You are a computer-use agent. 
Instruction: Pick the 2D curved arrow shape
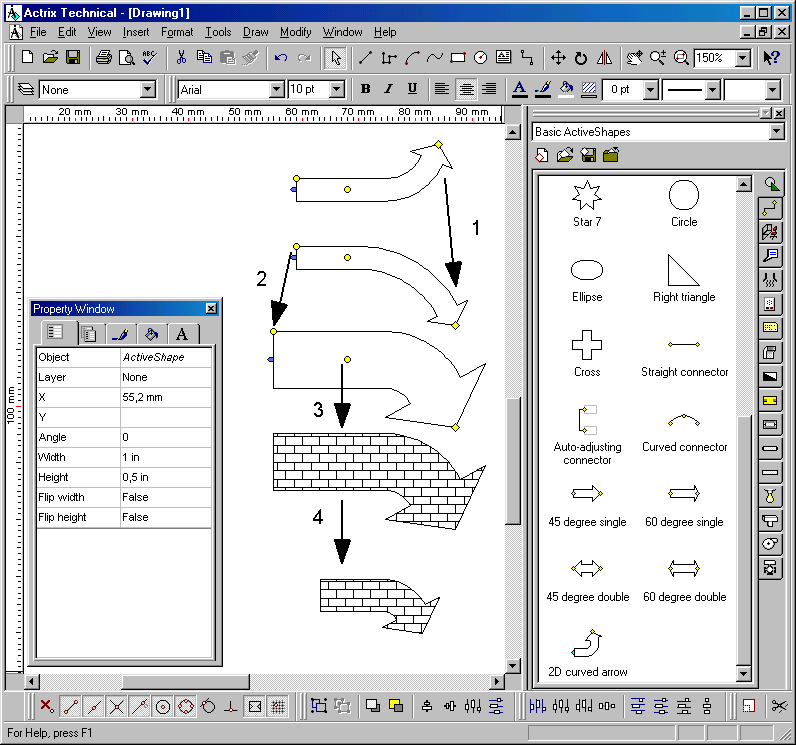pos(587,643)
